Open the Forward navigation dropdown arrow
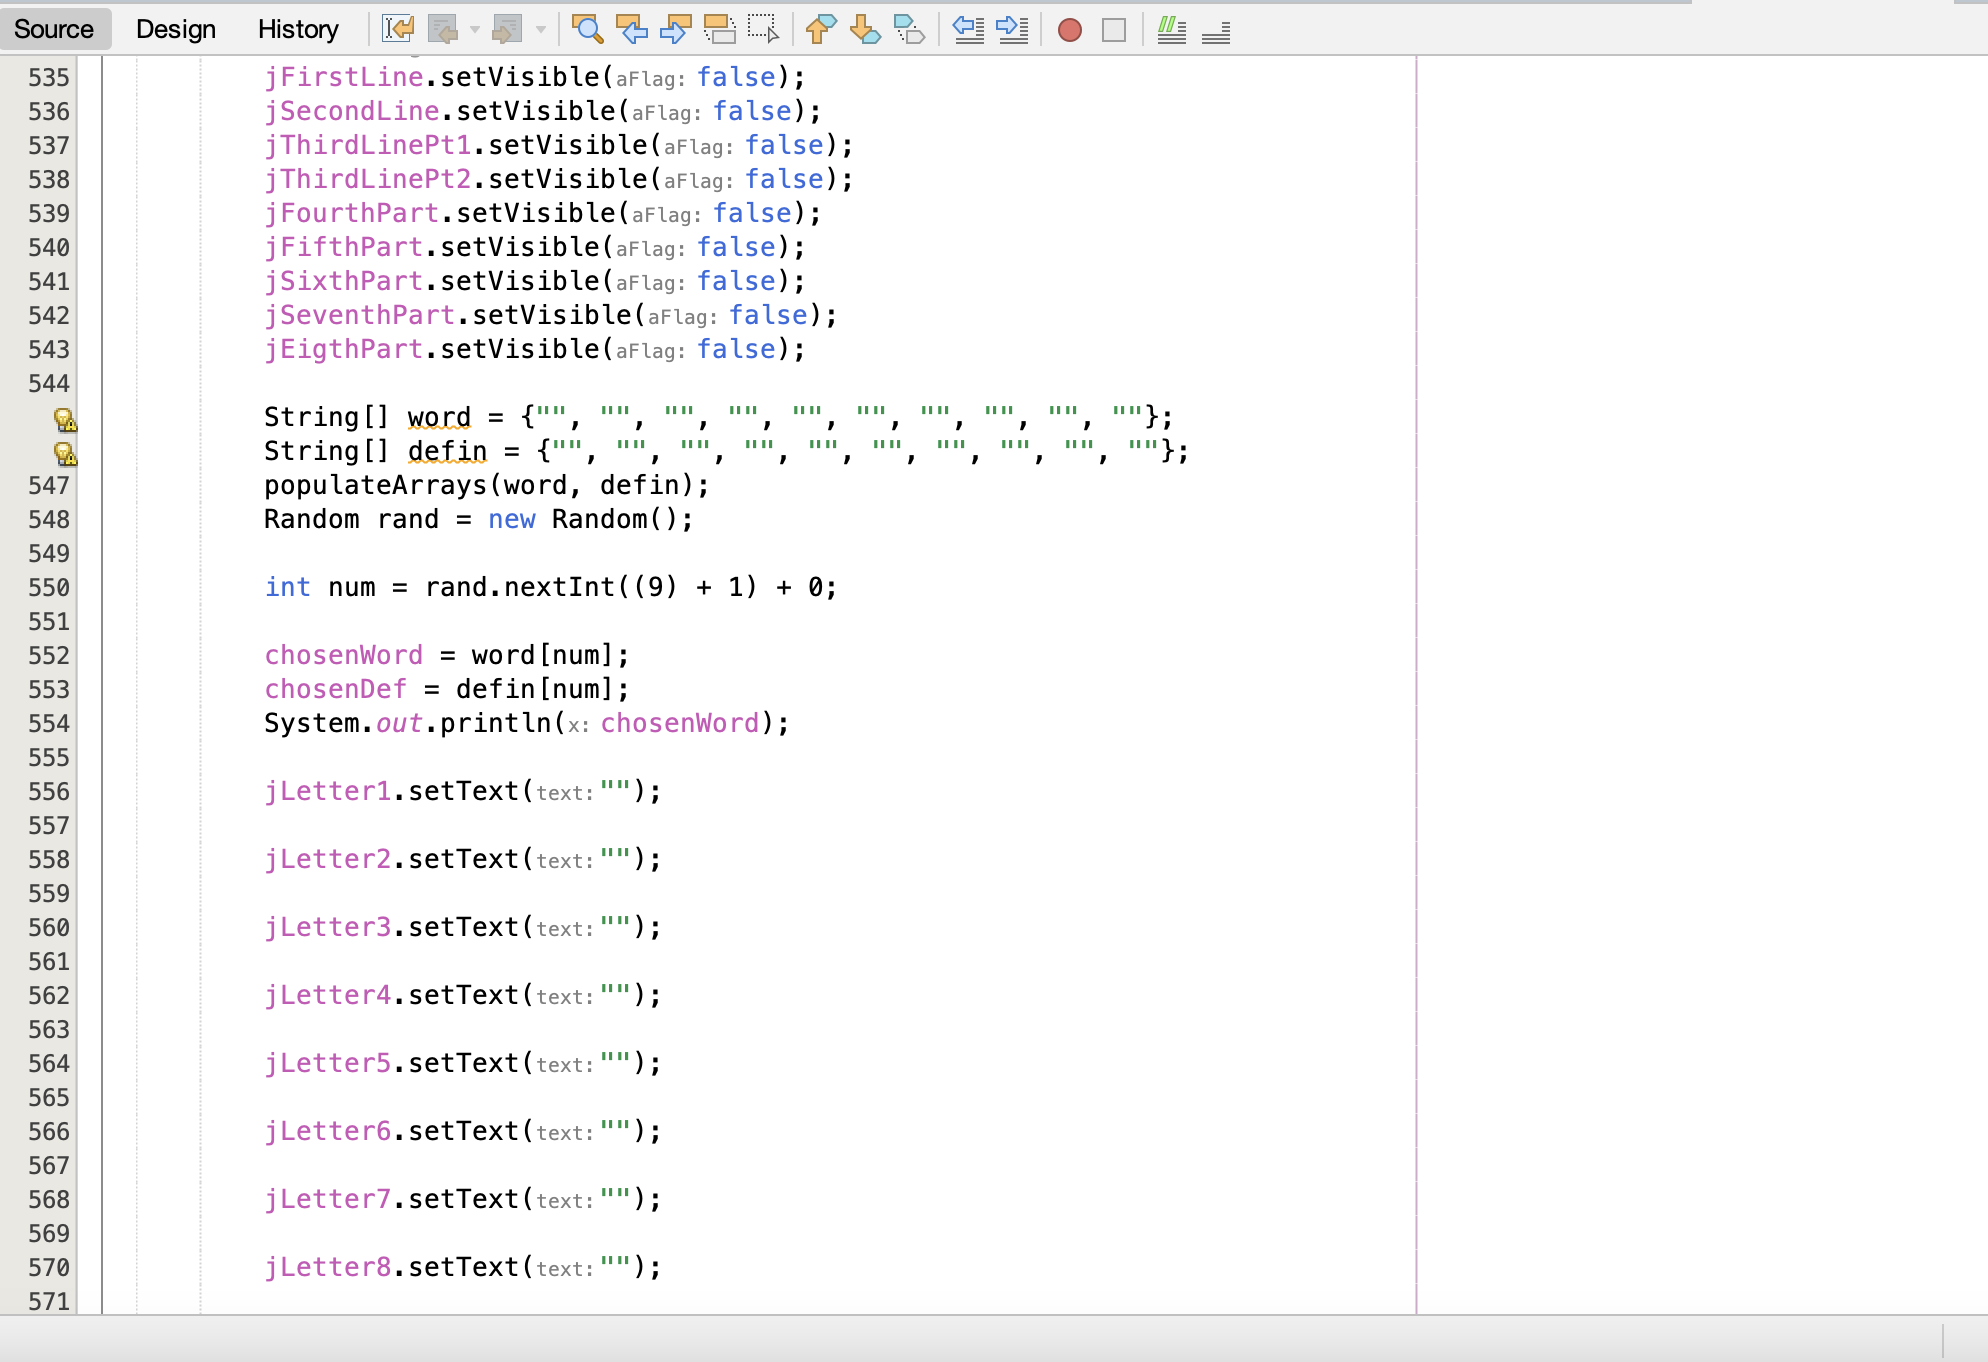The height and width of the screenshot is (1362, 1988). (x=541, y=30)
